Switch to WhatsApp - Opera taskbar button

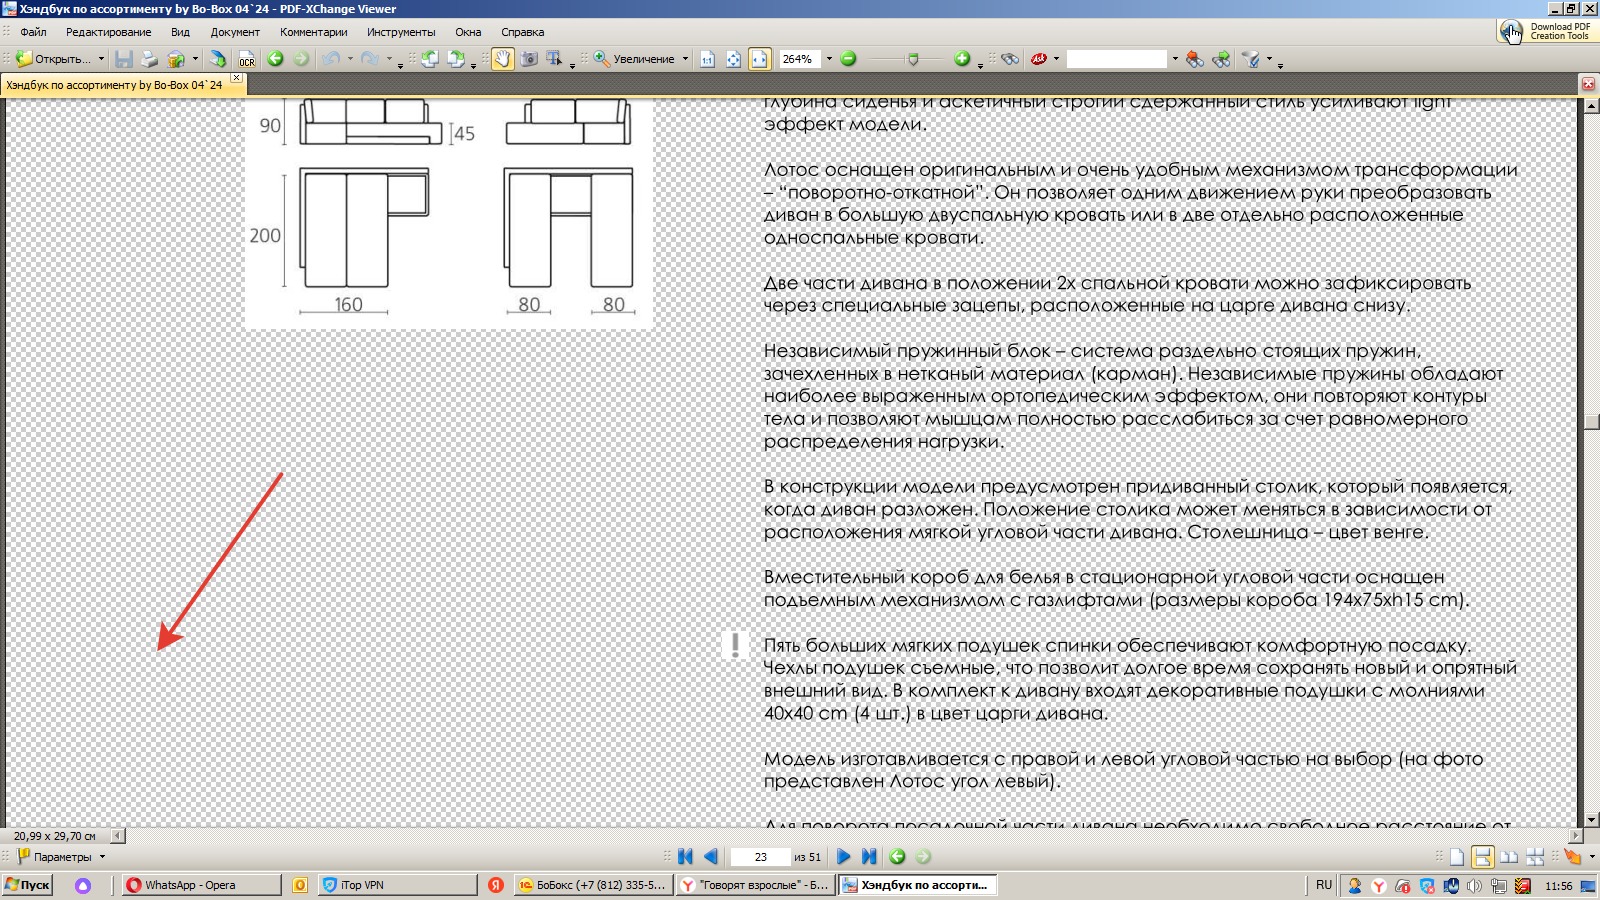click(201, 885)
